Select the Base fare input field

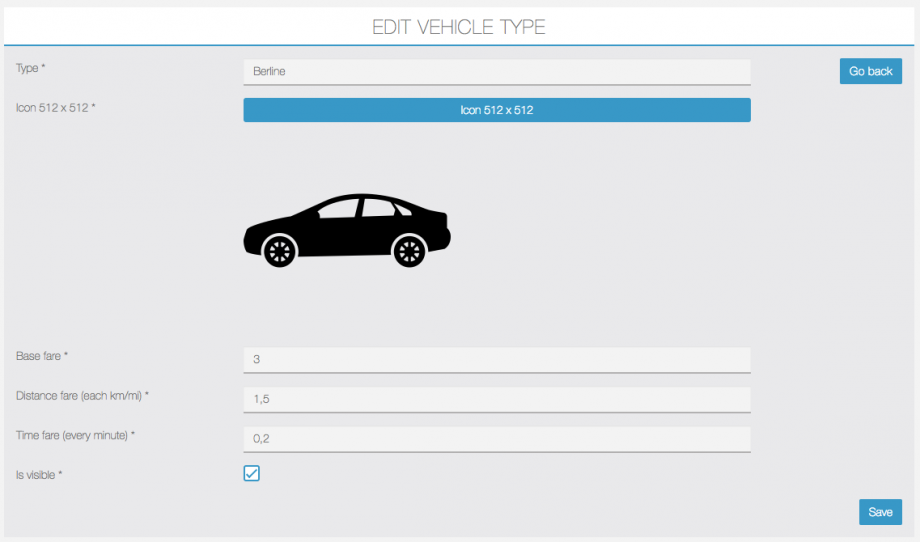(x=496, y=359)
